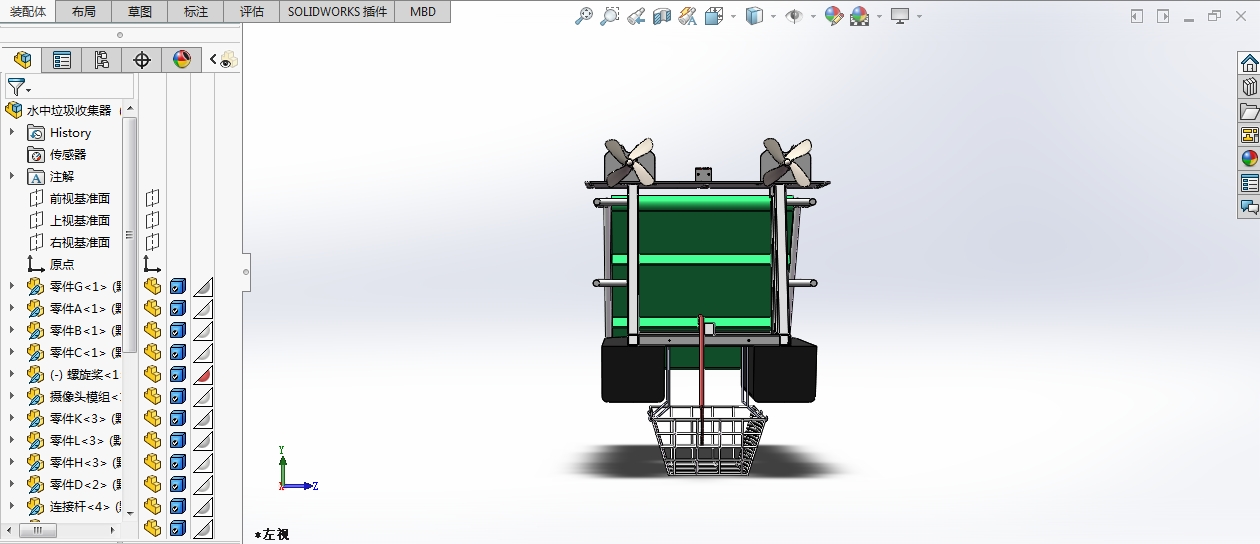Viewport: 1260px width, 544px height.
Task: Click the Display Style icon
Action: pos(756,16)
